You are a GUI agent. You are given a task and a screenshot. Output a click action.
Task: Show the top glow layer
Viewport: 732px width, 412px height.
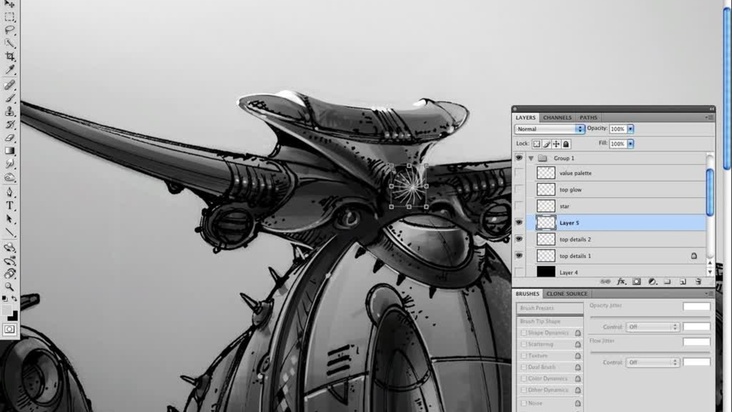tap(519, 190)
